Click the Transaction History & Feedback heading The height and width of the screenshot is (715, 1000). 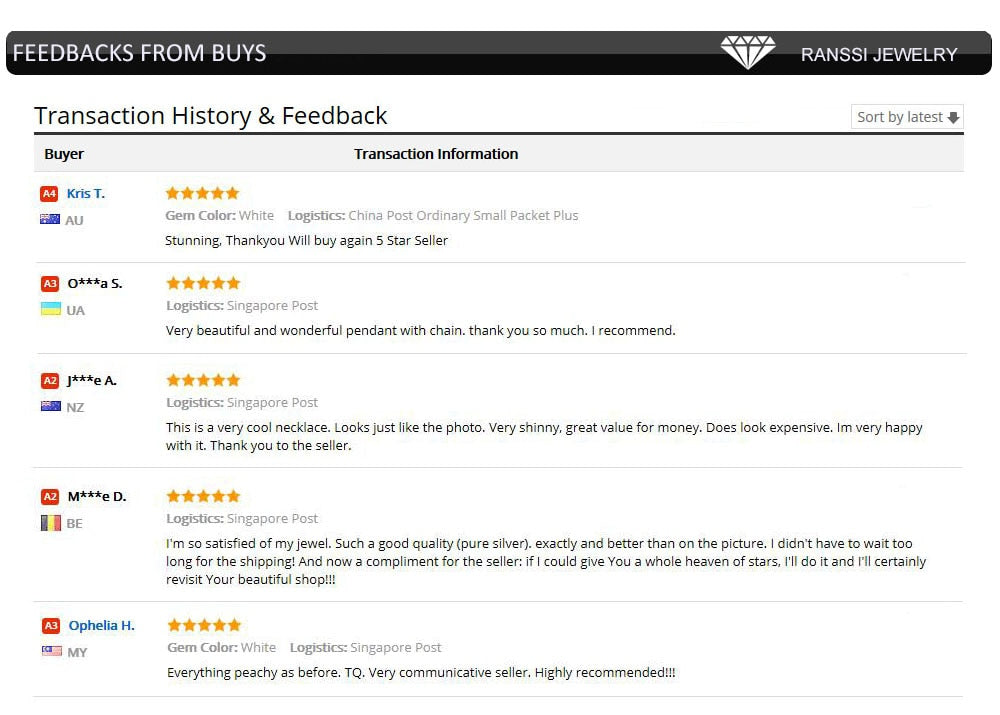[211, 116]
